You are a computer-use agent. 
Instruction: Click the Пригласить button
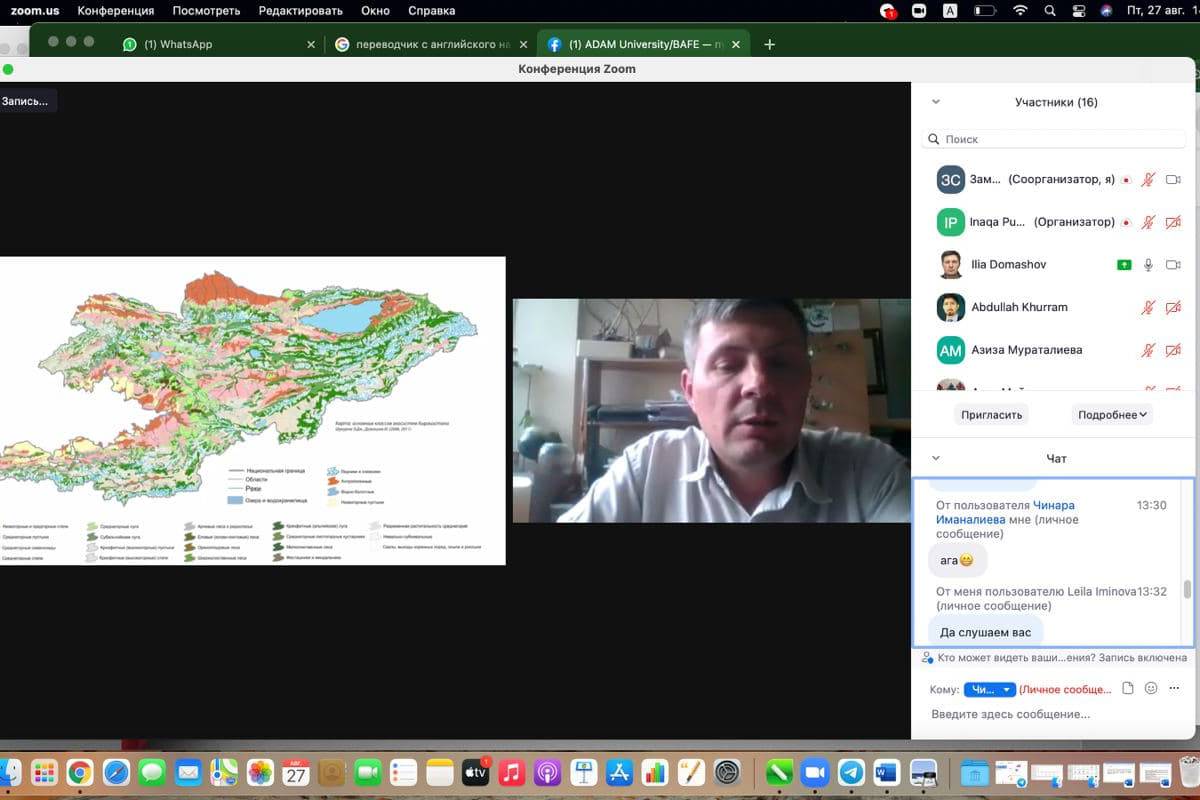click(x=991, y=414)
